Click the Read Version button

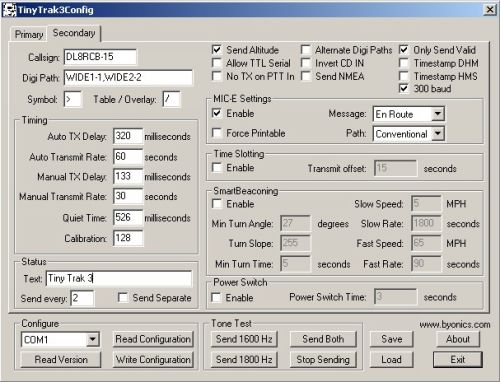61,360
